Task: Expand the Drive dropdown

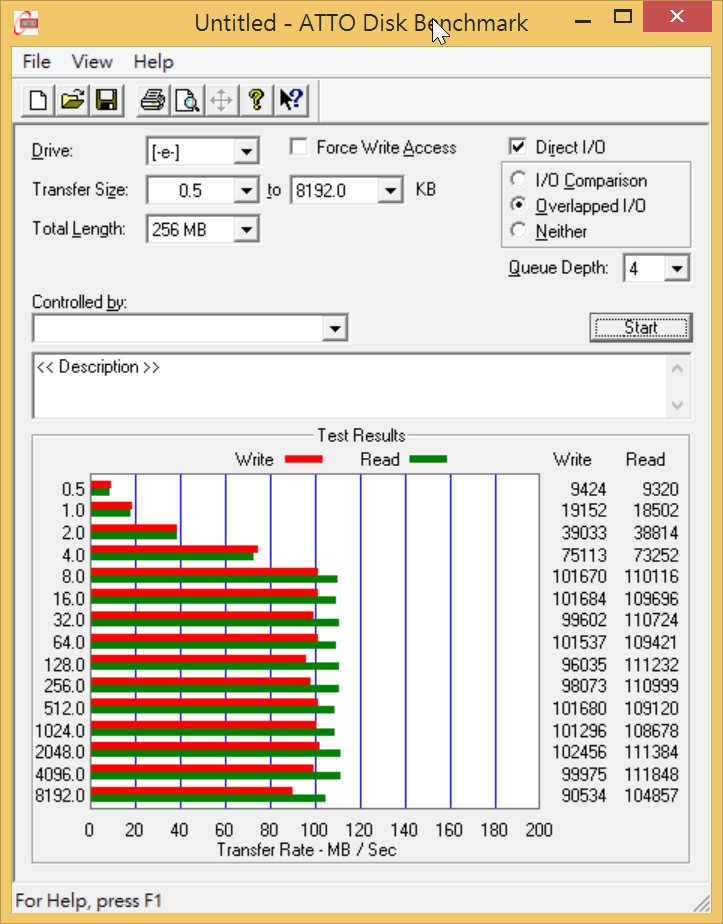Action: [x=246, y=152]
